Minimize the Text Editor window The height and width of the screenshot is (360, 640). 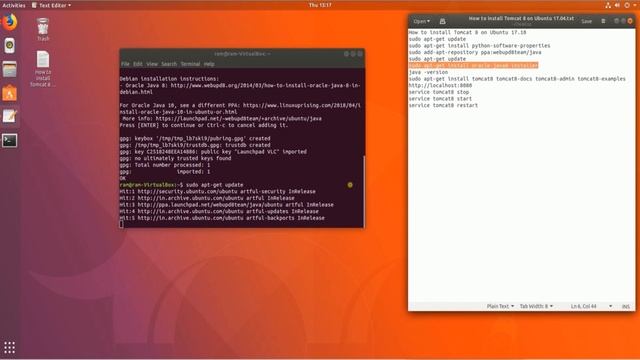pyautogui.click(x=616, y=21)
